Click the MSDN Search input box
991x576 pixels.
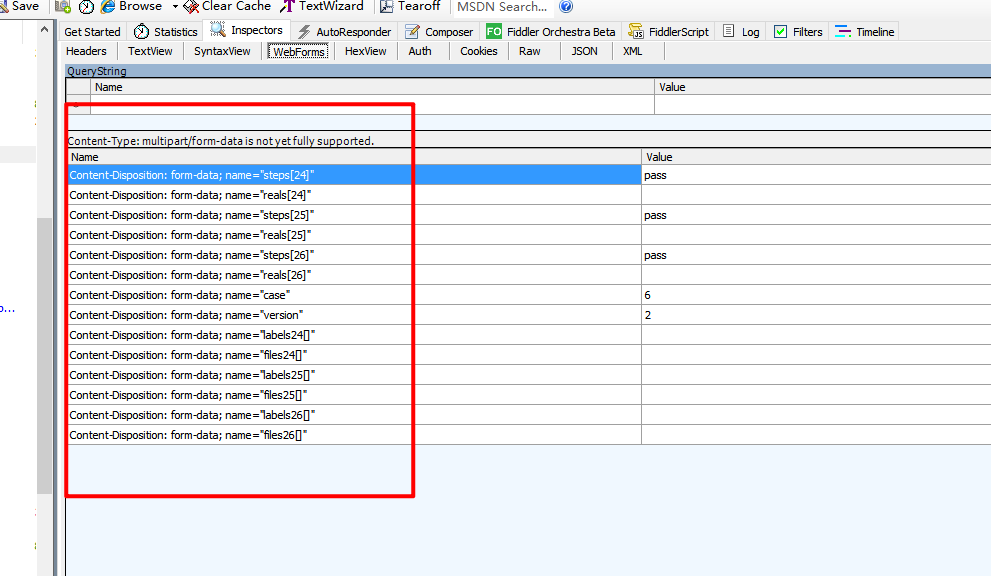[502, 7]
